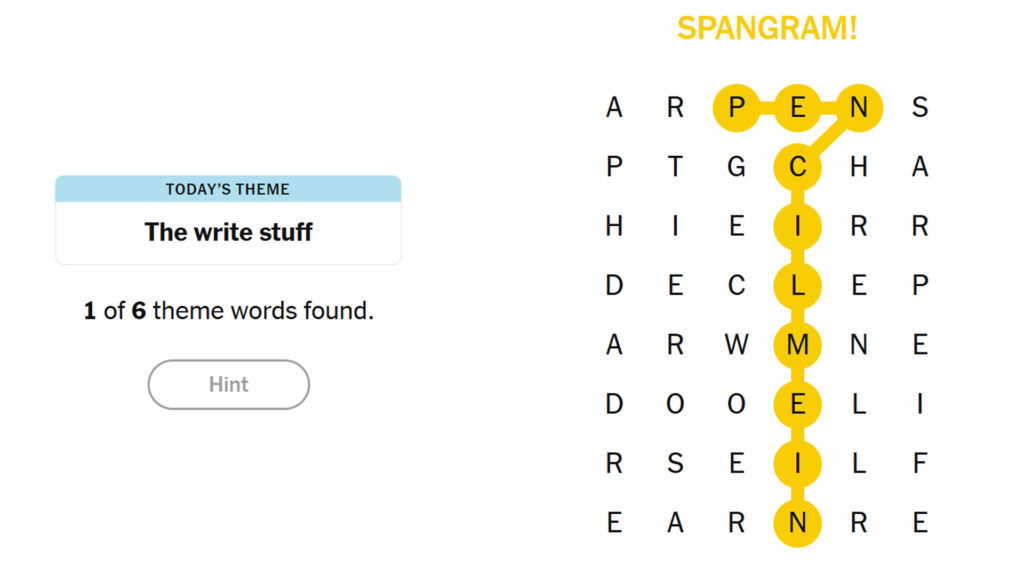1024x576 pixels.
Task: Select the highlighted letter P in the top row
Action: (737, 107)
